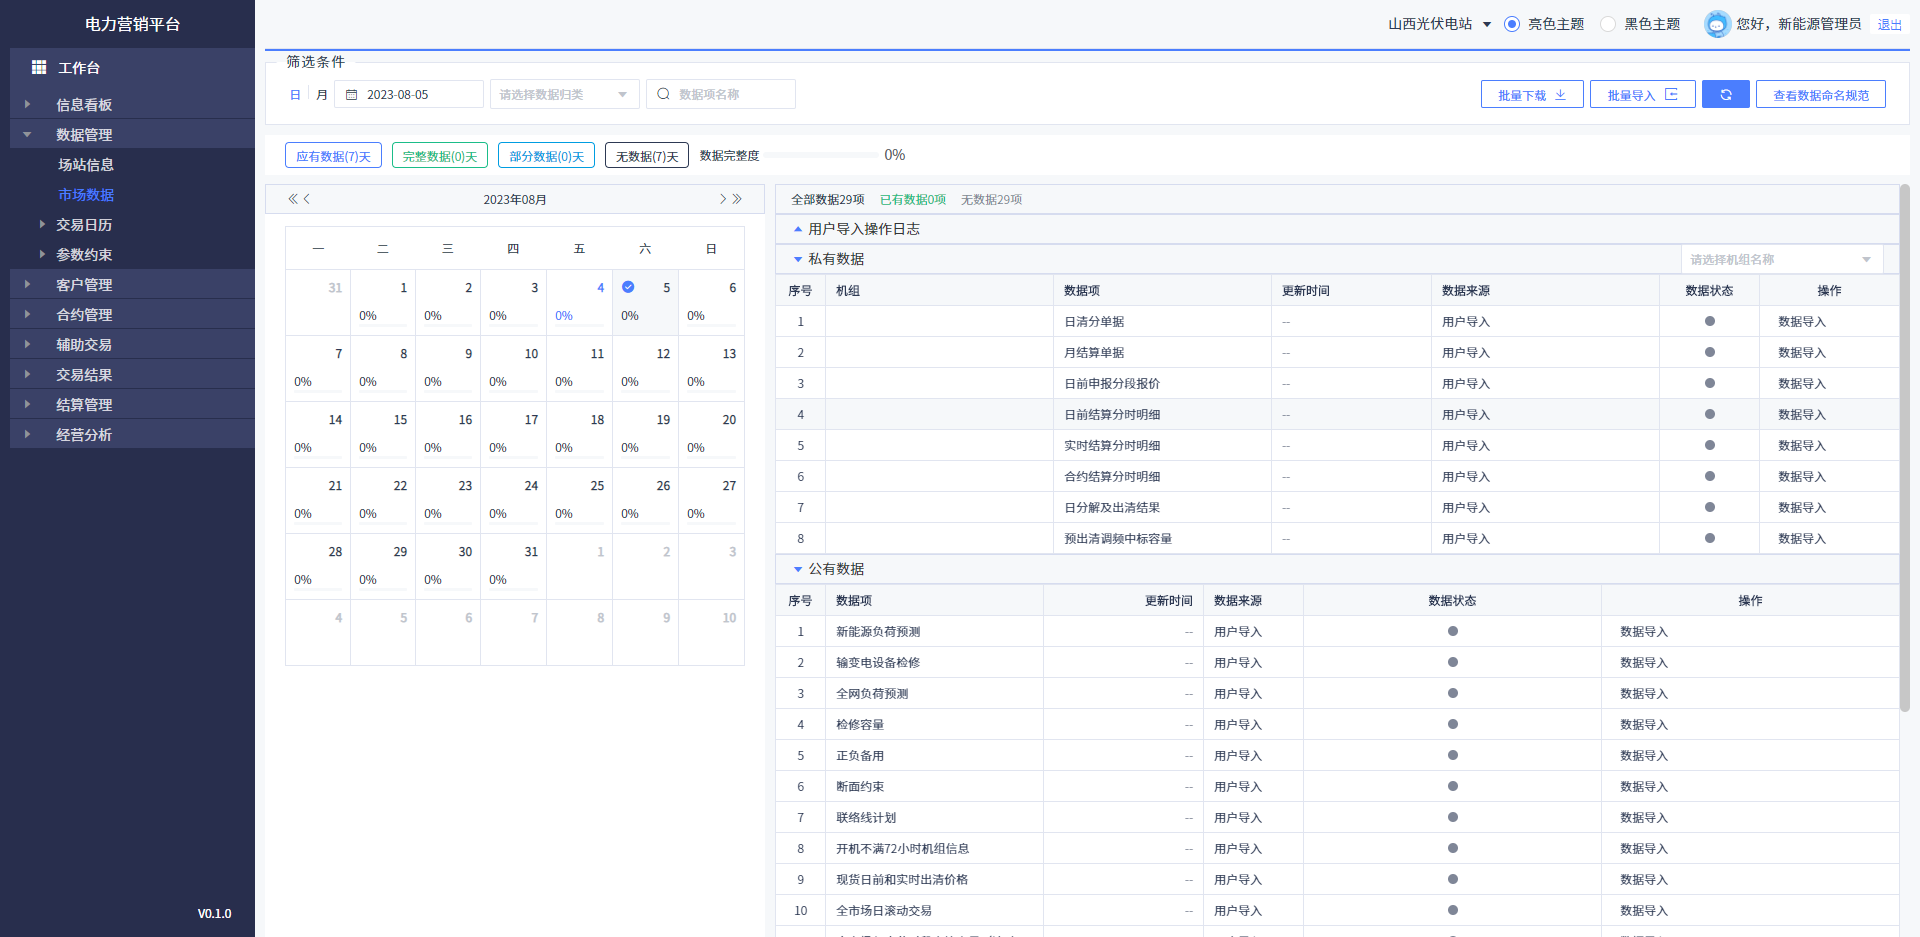This screenshot has height=937, width=1920.
Task: Open the 山西光伏电站 station dropdown
Action: (x=1439, y=24)
